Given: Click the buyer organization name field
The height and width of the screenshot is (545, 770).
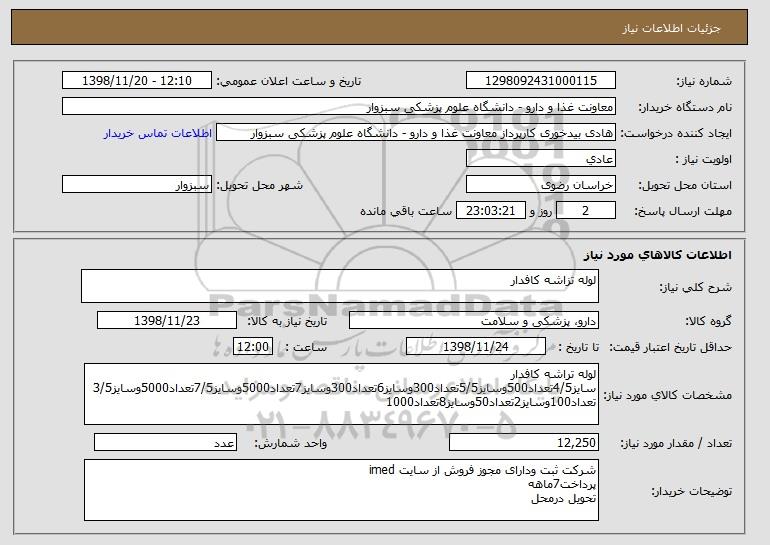Looking at the screenshot, I should (339, 107).
